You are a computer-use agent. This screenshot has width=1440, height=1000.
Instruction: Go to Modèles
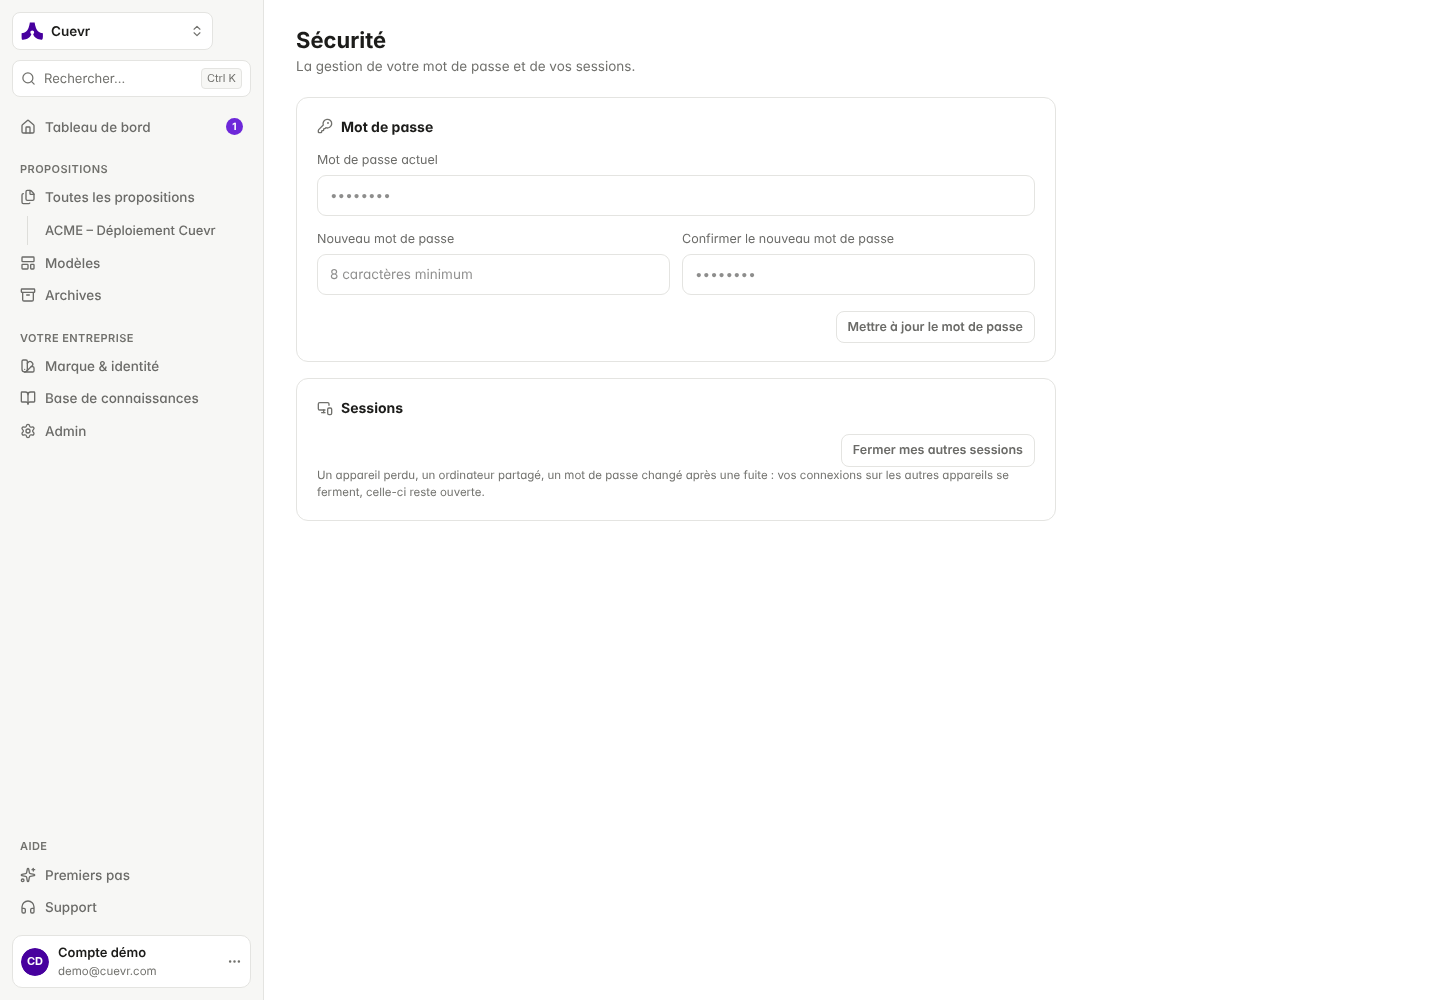click(131, 263)
